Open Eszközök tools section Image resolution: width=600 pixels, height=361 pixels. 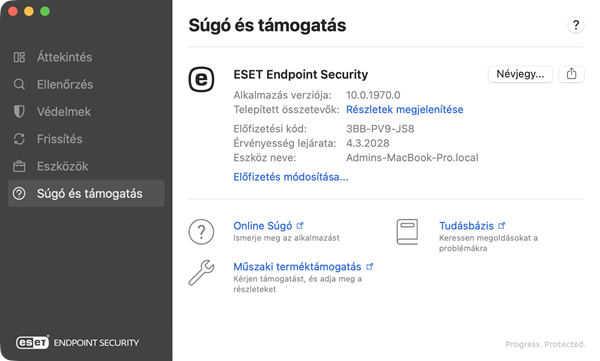[x=86, y=166]
